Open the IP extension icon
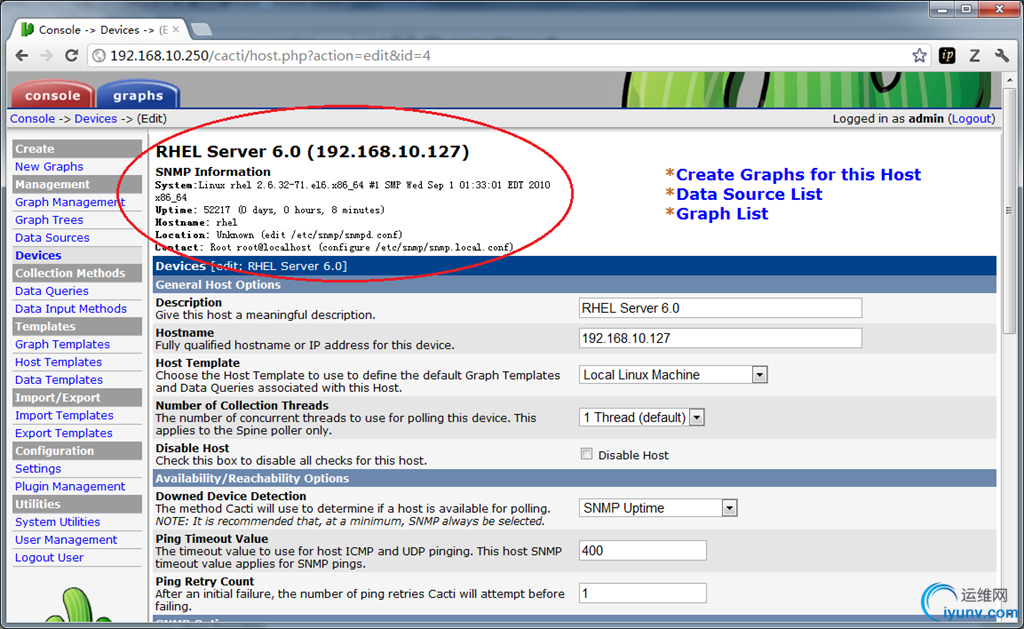1024x629 pixels. (947, 56)
